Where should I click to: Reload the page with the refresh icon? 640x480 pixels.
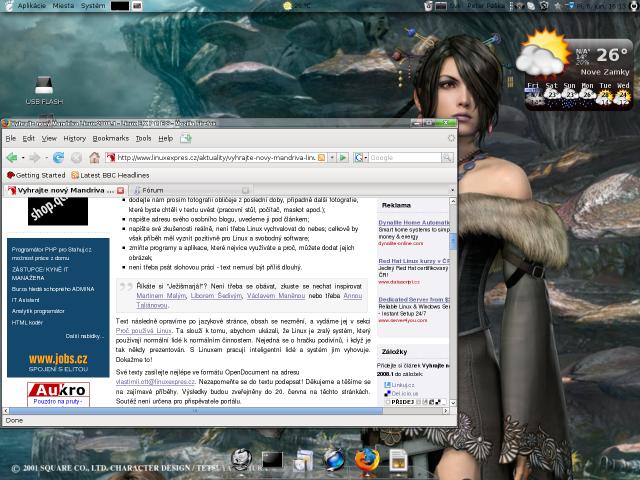pyautogui.click(x=58, y=158)
